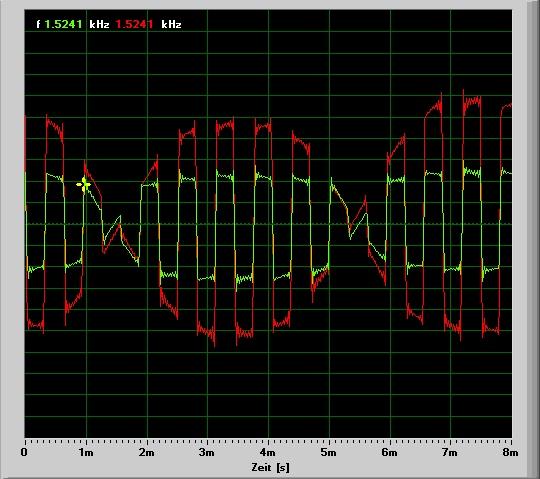The width and height of the screenshot is (540, 479).
Task: Click the 3m time axis label
Action: 207,452
